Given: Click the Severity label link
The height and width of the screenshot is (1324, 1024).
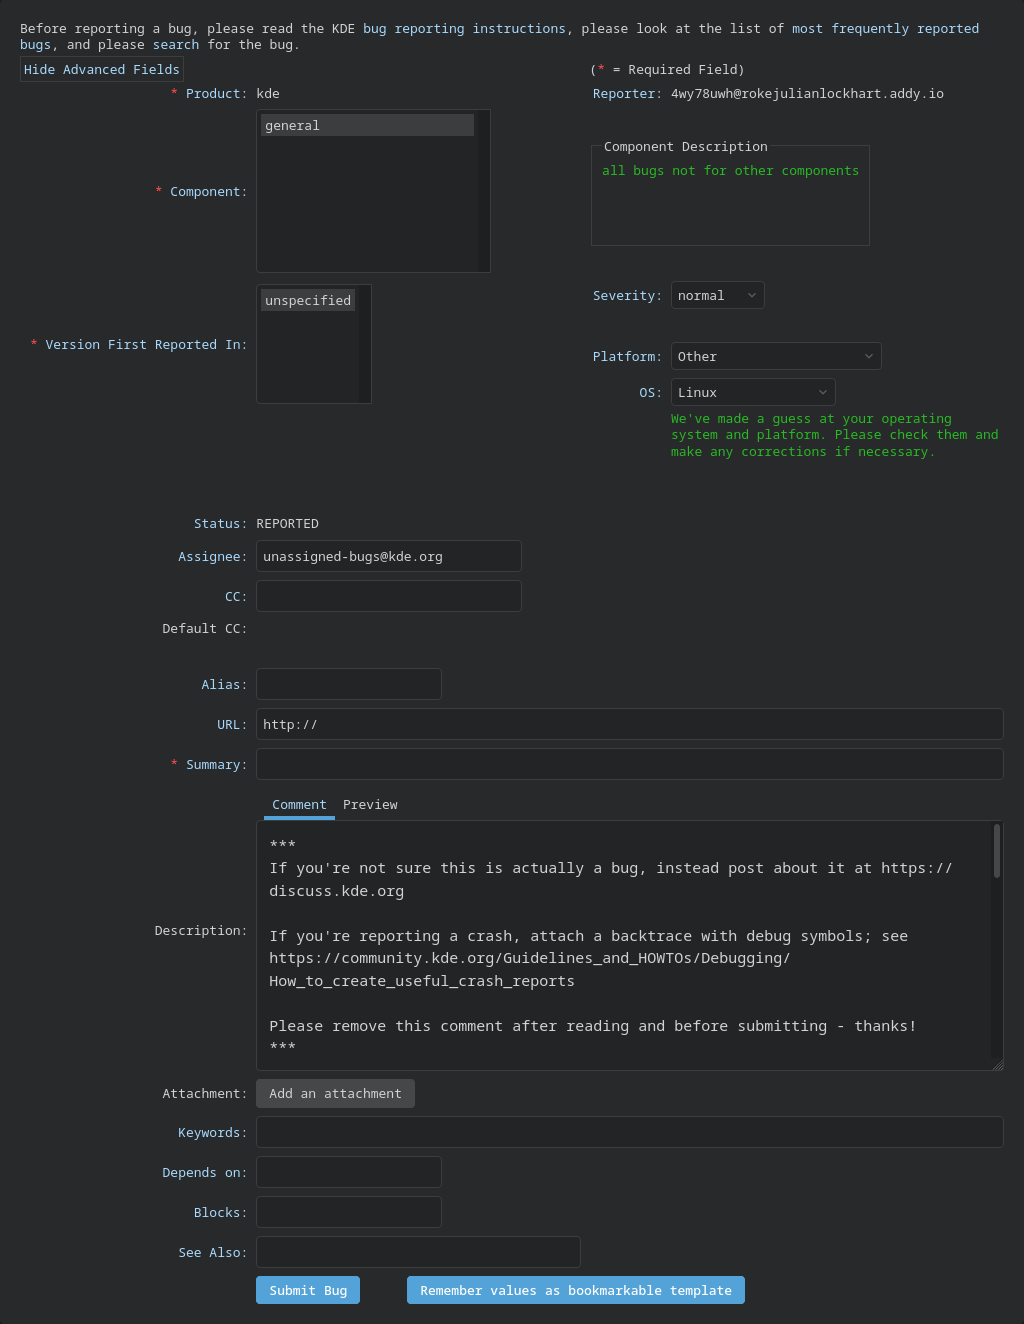Looking at the screenshot, I should pos(625,295).
